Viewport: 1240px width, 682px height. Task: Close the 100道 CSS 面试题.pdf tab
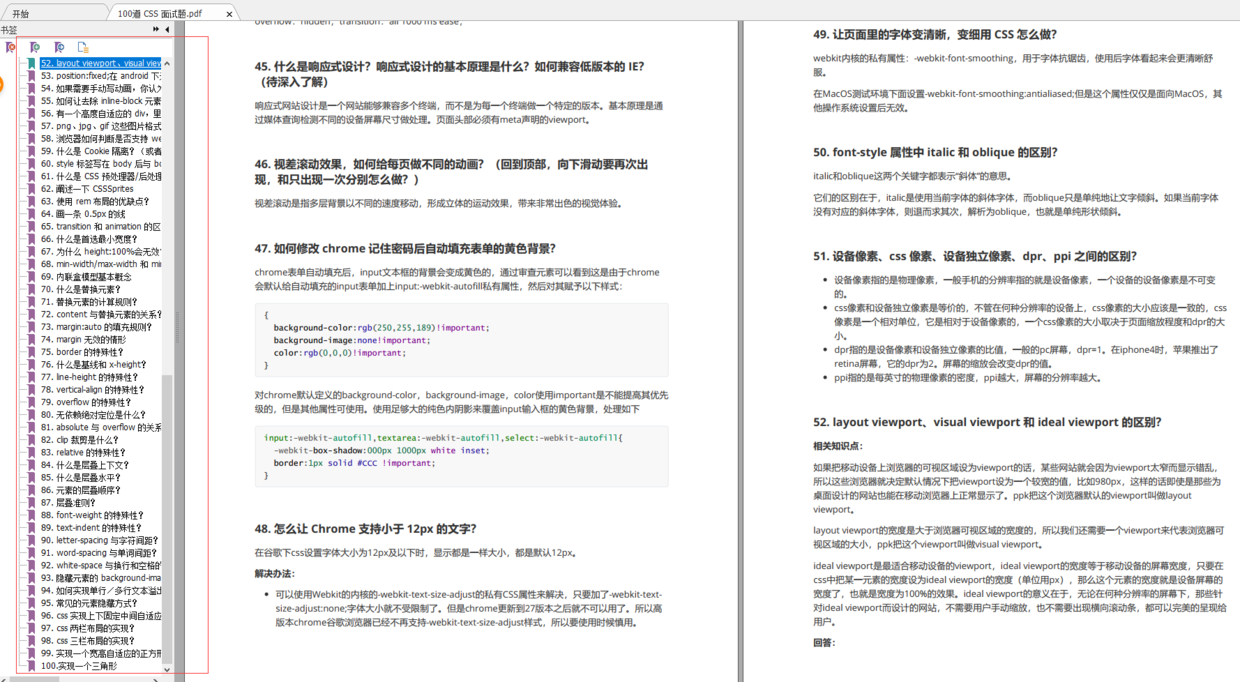tap(229, 14)
